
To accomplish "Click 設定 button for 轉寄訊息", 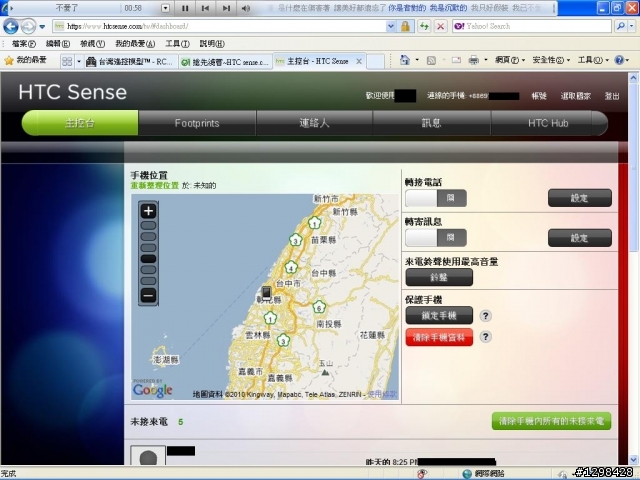I will (x=580, y=238).
